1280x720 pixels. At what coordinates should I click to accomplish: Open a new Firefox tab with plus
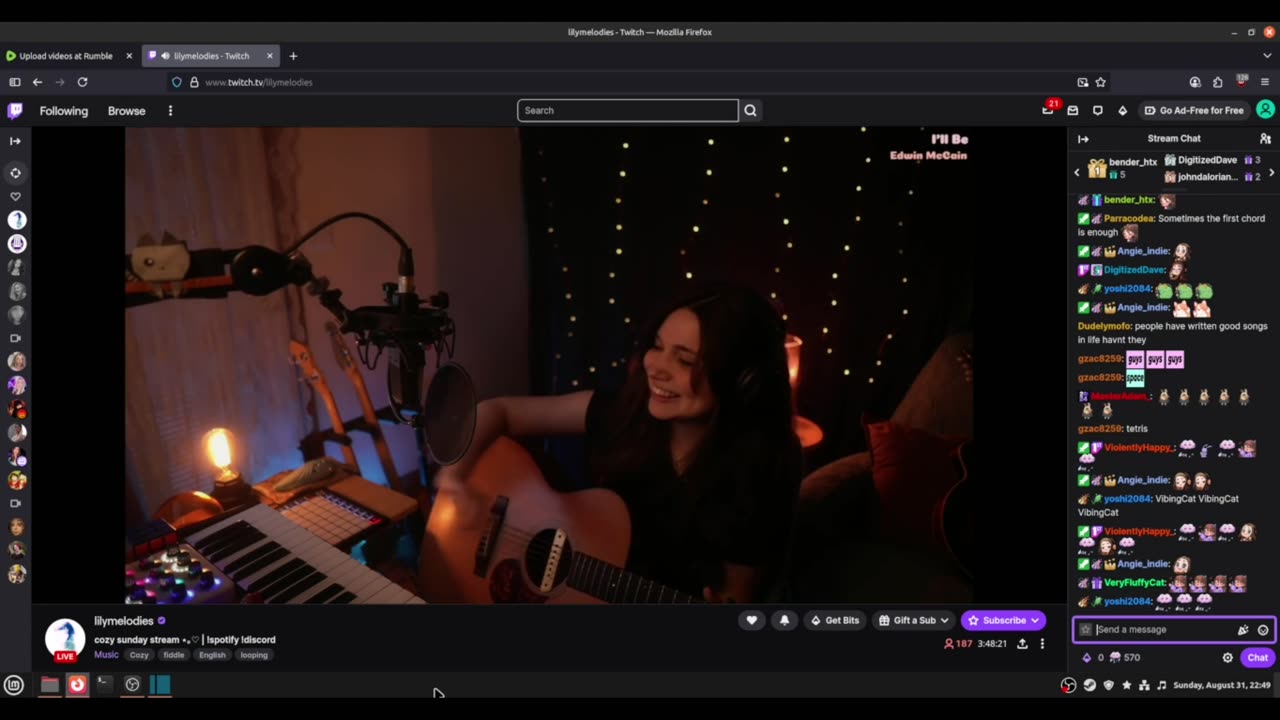(293, 56)
